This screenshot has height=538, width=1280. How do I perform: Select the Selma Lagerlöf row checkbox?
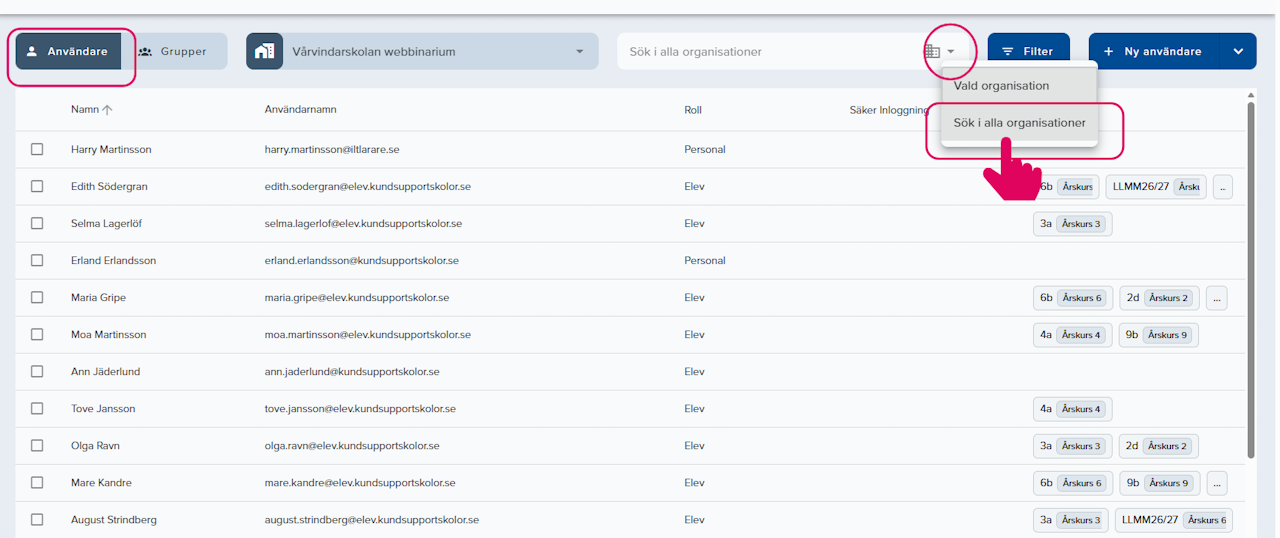click(x=37, y=223)
